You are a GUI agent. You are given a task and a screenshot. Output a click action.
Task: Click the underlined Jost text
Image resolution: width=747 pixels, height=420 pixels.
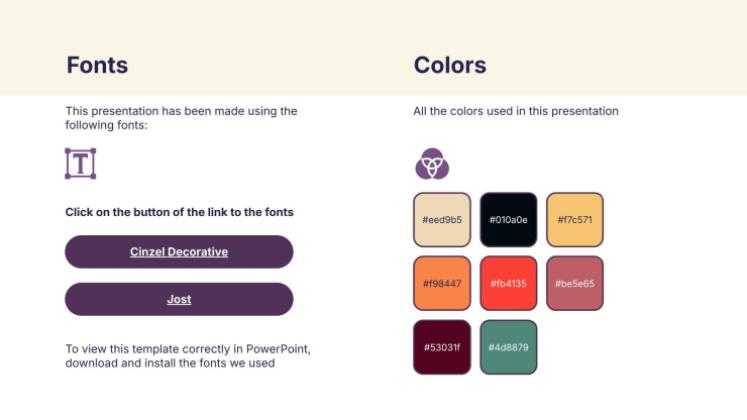tap(179, 300)
